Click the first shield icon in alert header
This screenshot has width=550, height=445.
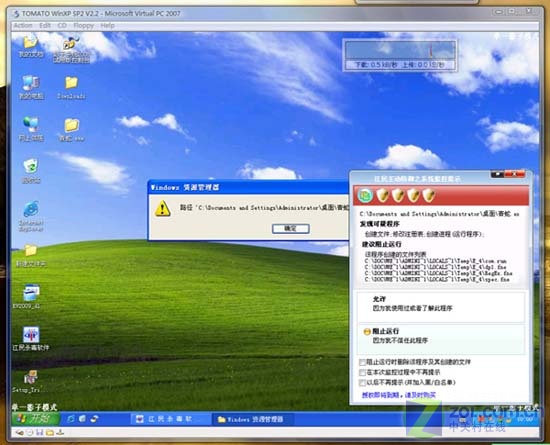382,195
